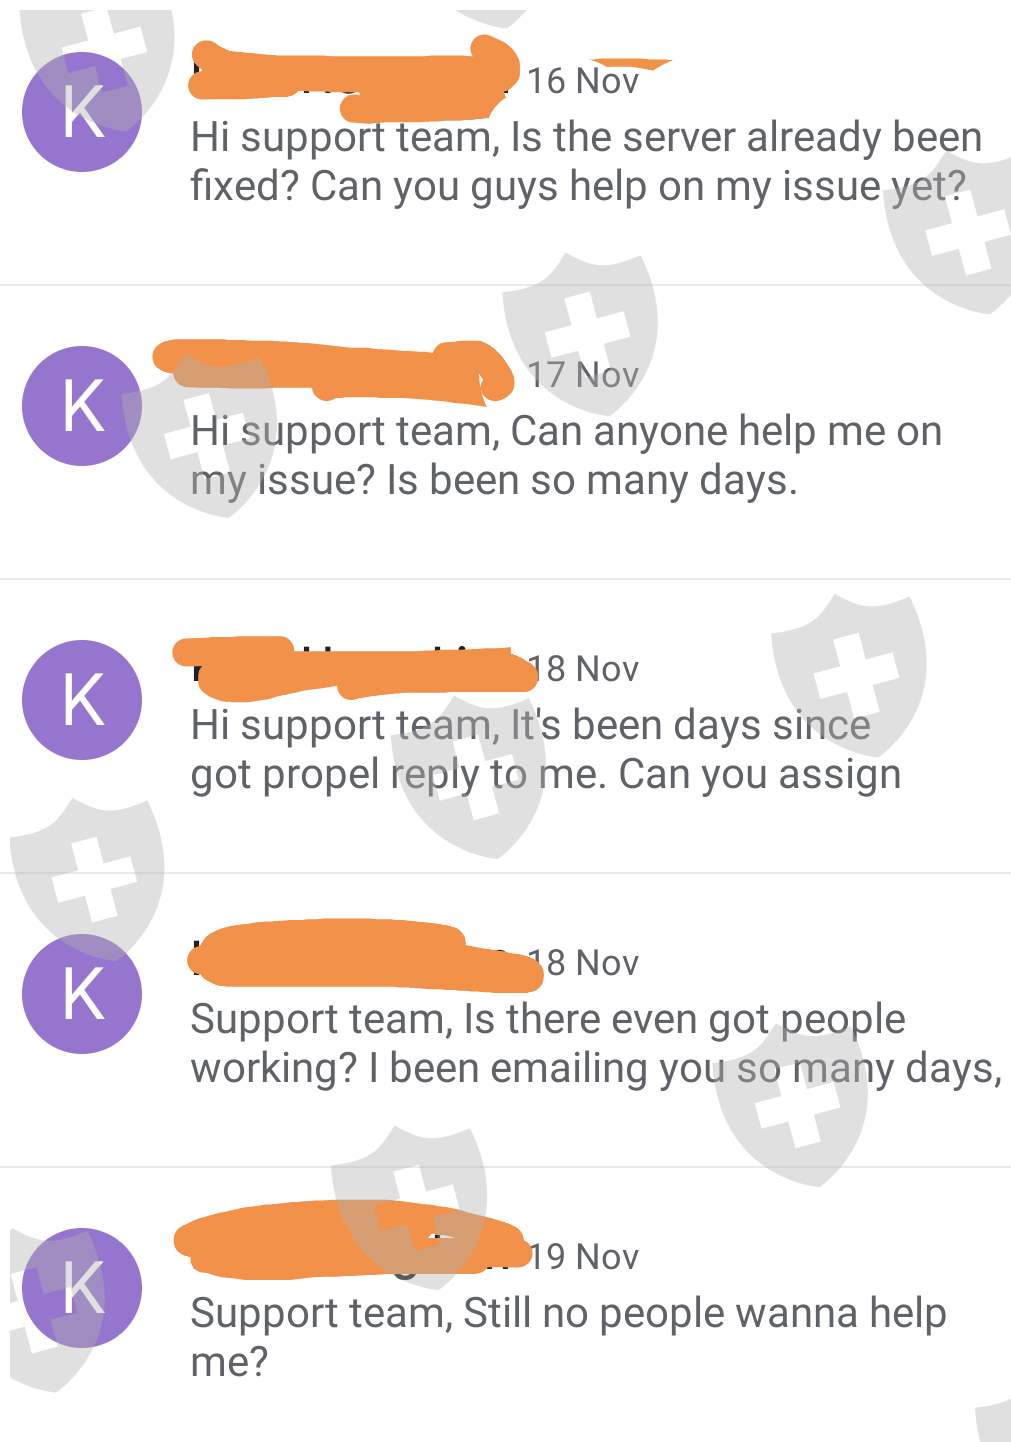The image size is (1011, 1442).
Task: Tap K avatar on 'It's been days' email
Action: (82, 700)
